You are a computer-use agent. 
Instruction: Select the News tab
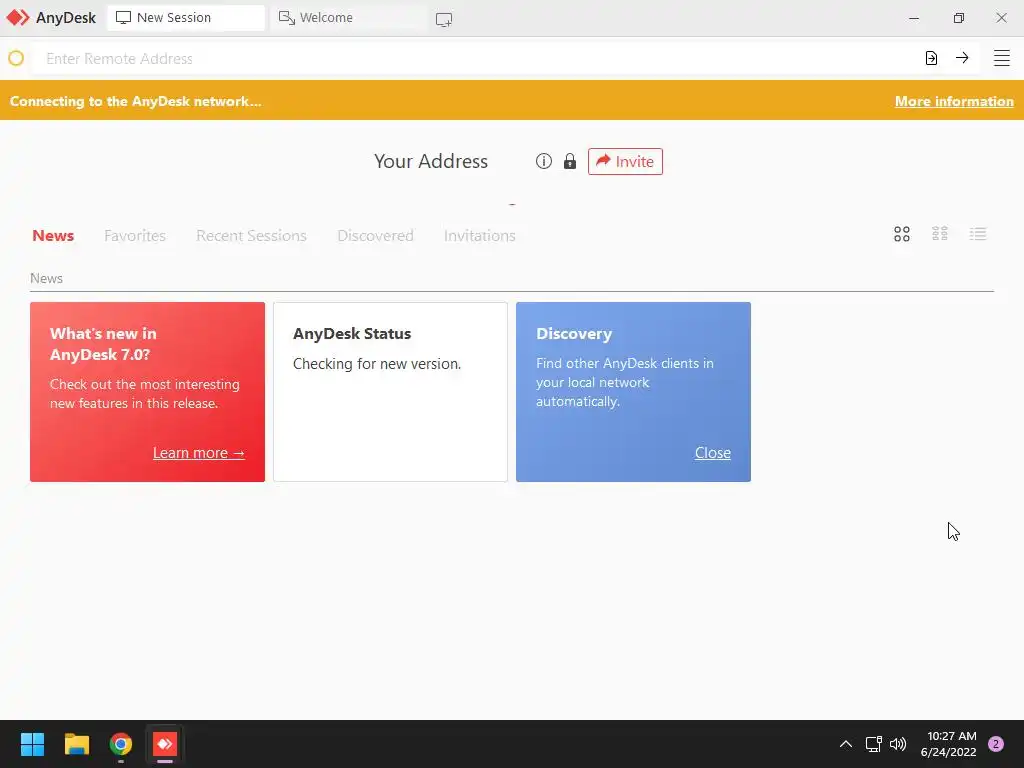click(x=53, y=236)
